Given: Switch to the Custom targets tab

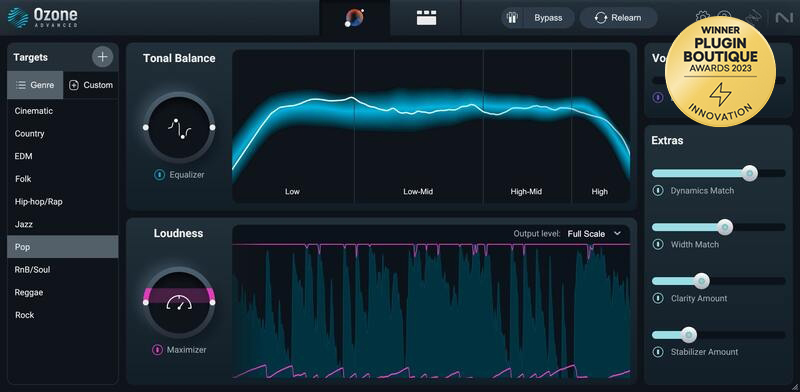Looking at the screenshot, I should point(91,85).
